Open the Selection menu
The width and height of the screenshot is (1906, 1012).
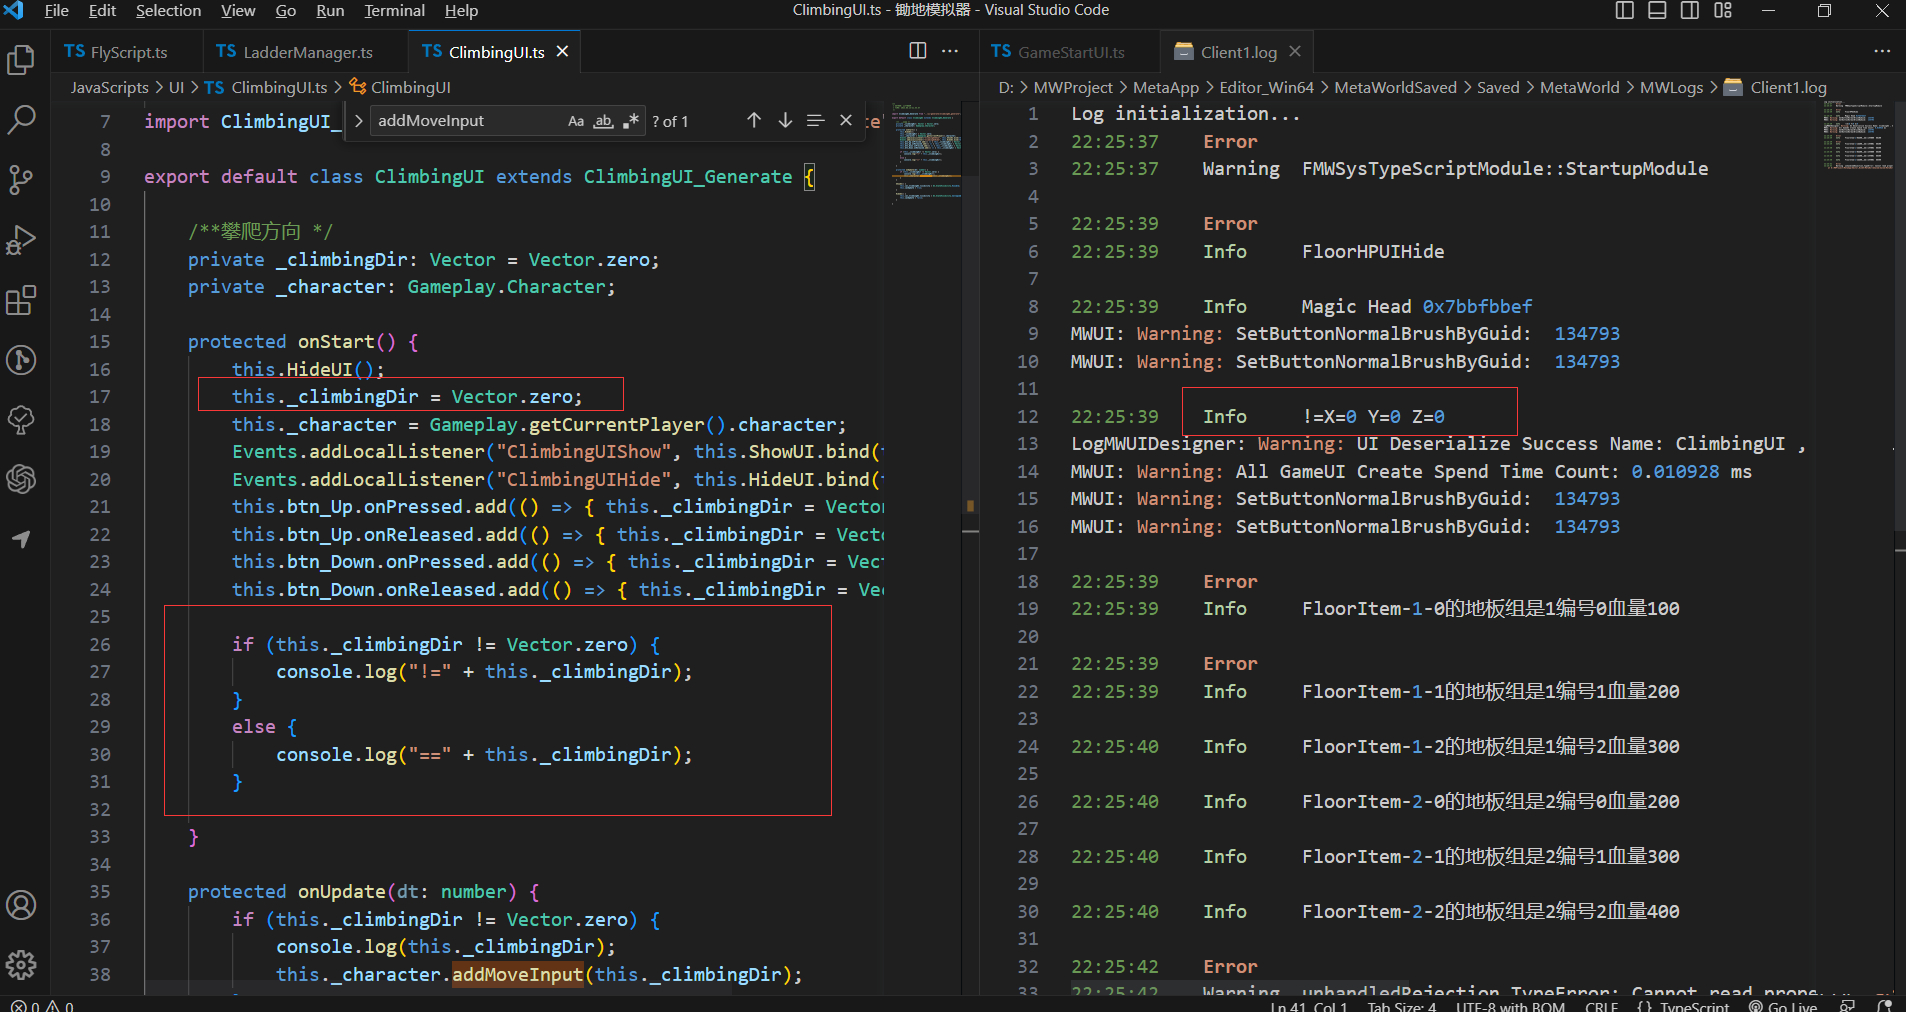[x=168, y=10]
